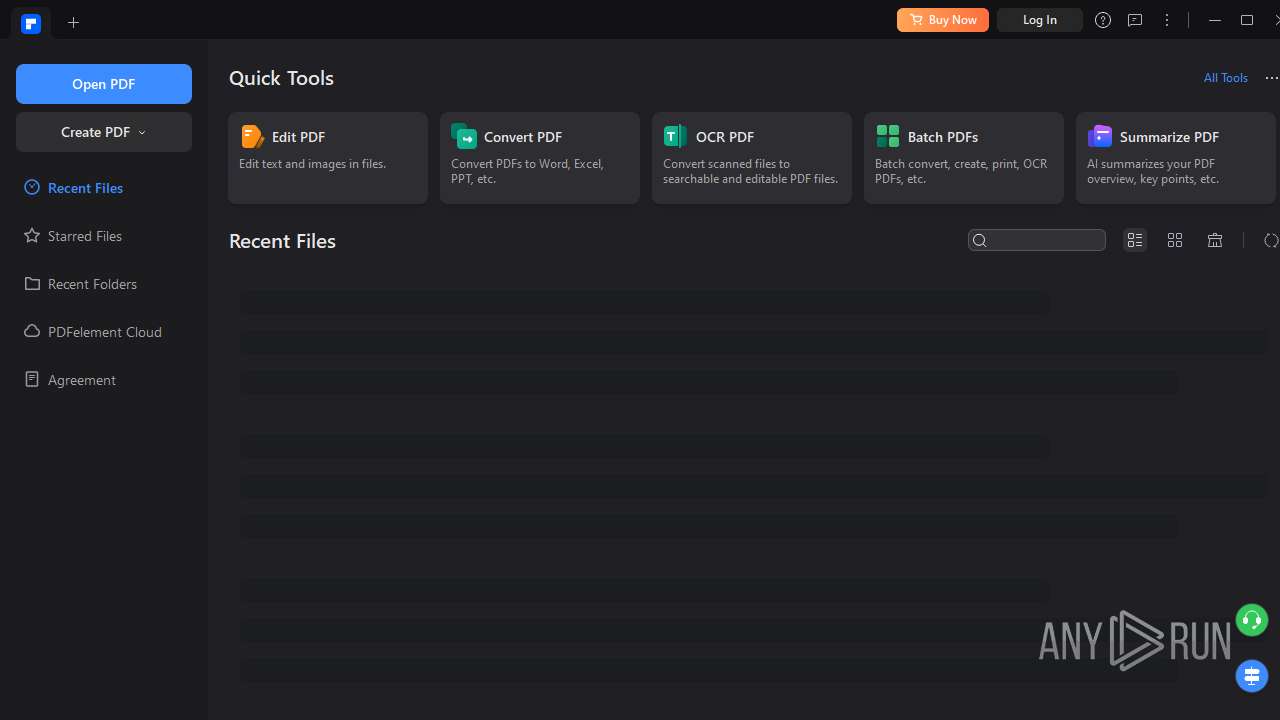Click the Recent Files clock icon

pyautogui.click(x=32, y=187)
